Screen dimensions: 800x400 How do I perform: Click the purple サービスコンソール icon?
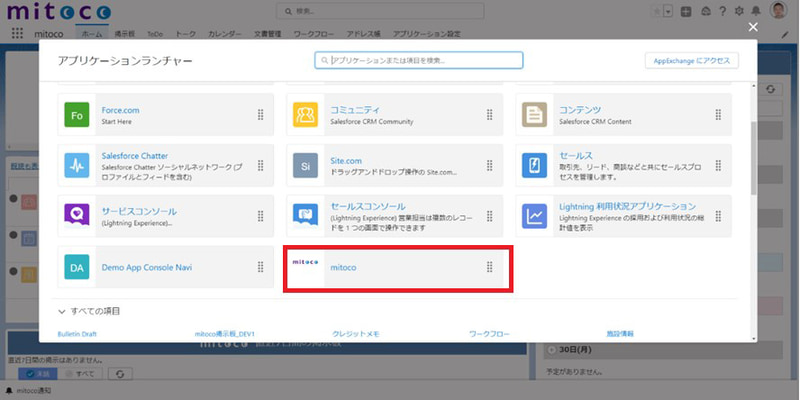77,216
